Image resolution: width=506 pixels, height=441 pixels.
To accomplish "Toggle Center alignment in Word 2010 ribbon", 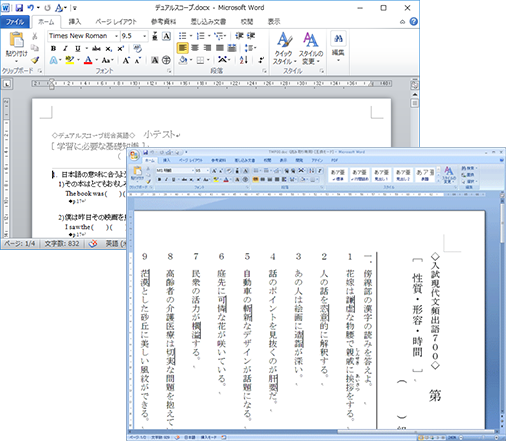I will pyautogui.click(x=195, y=48).
